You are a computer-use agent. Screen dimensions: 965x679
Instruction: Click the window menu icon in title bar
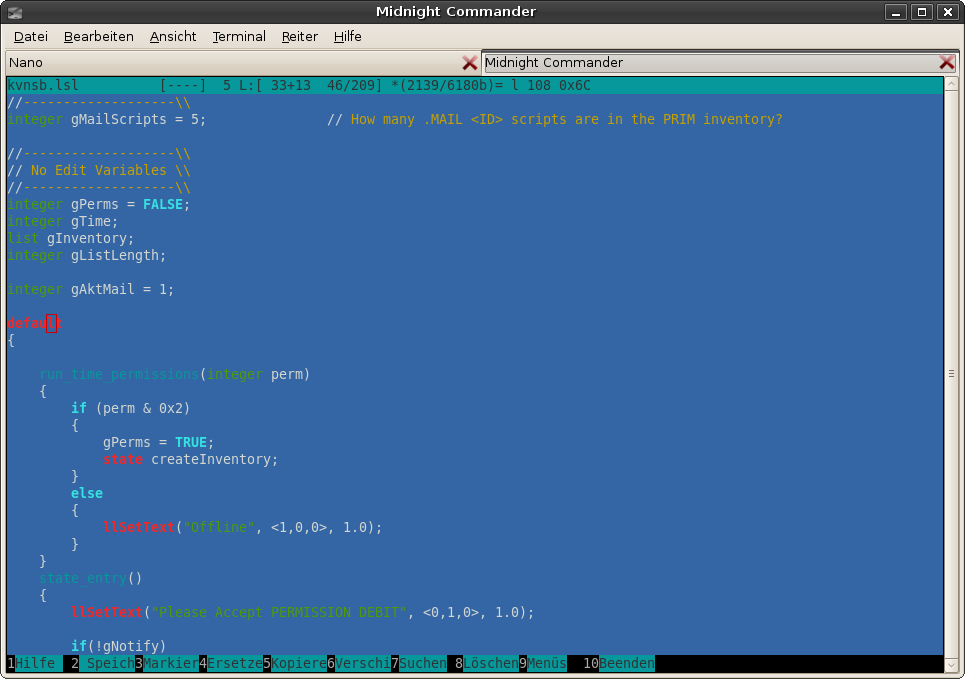click(15, 12)
